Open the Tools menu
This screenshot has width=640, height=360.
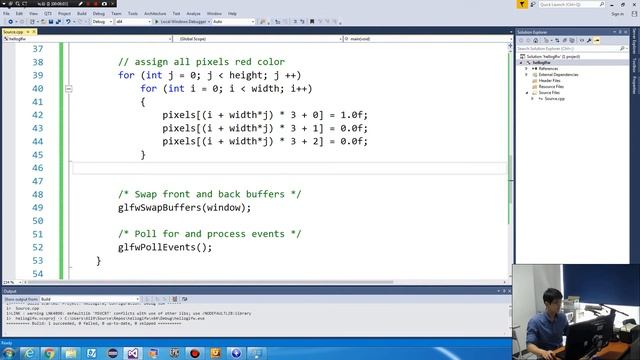coord(133,13)
